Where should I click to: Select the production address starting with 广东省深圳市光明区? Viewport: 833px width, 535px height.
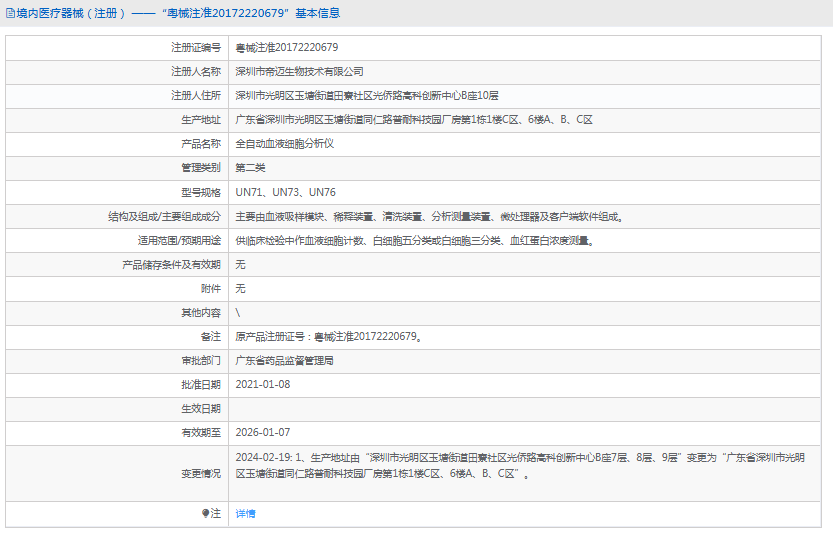coord(414,120)
